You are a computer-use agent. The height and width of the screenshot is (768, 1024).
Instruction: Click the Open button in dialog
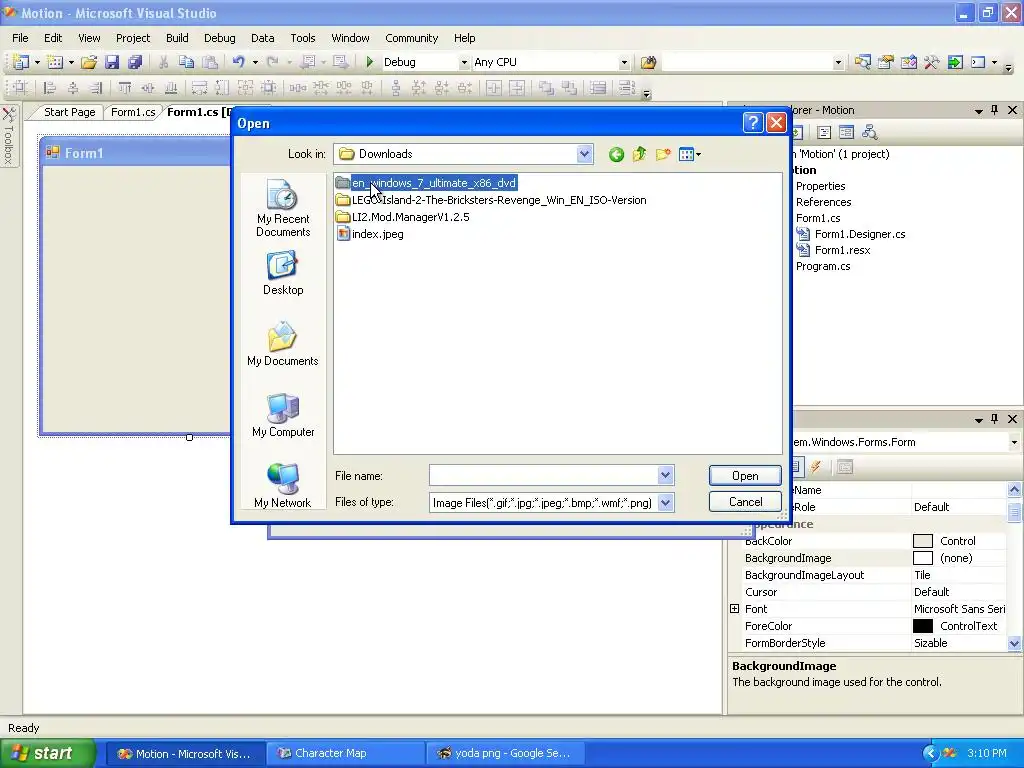pos(745,475)
